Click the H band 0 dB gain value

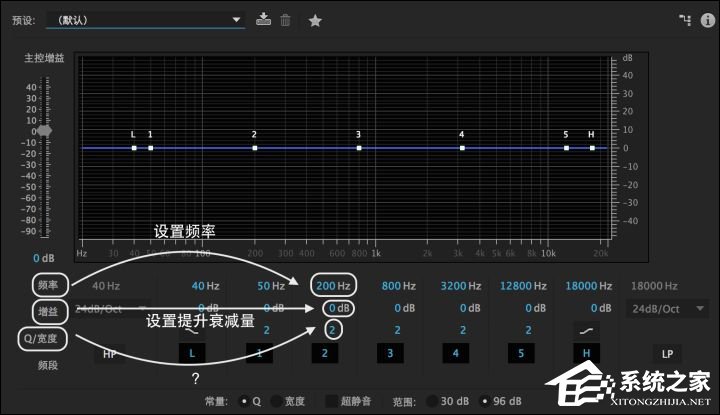click(601, 308)
